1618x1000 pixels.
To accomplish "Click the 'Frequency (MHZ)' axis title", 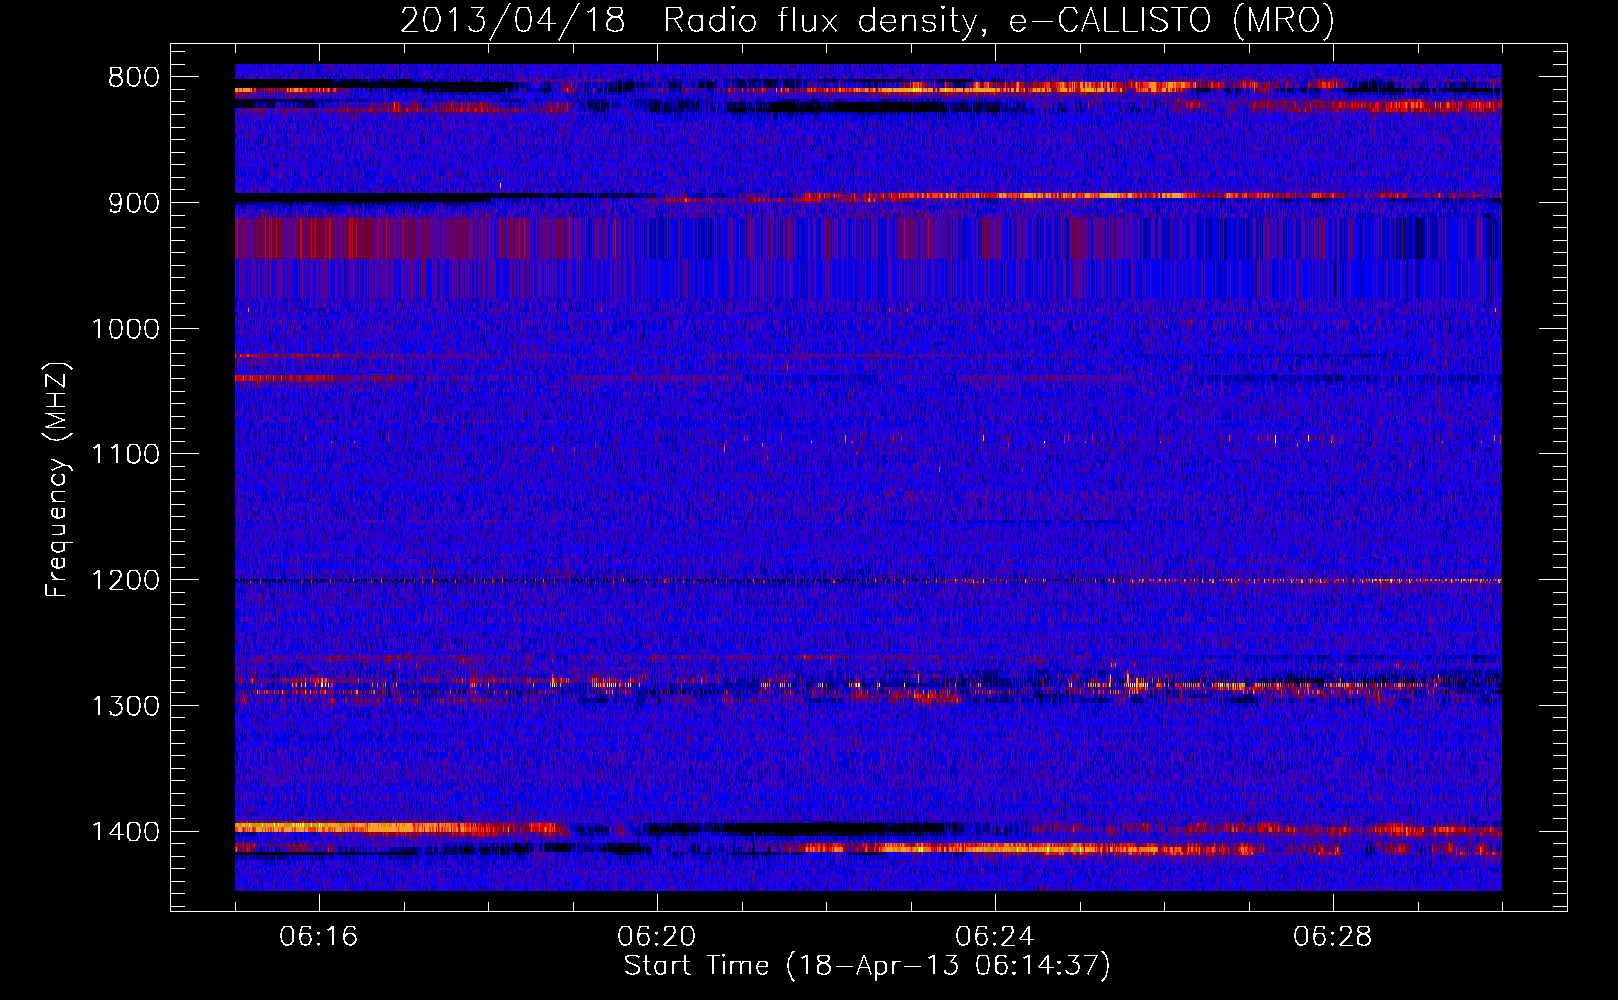I will pyautogui.click(x=57, y=480).
